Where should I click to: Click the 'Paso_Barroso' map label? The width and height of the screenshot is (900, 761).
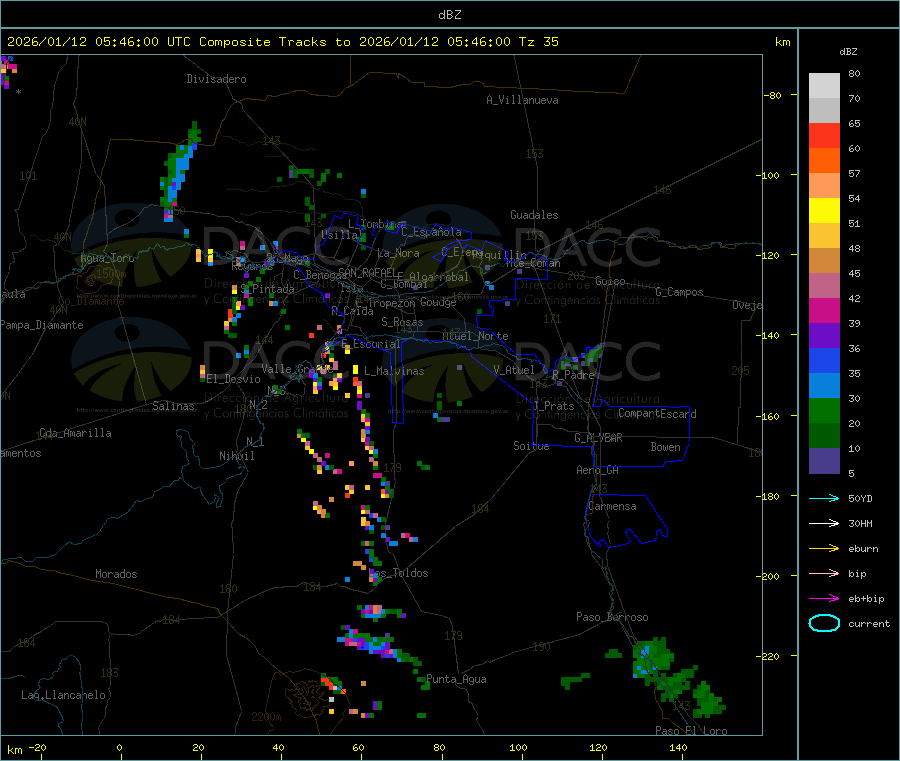pyautogui.click(x=612, y=617)
